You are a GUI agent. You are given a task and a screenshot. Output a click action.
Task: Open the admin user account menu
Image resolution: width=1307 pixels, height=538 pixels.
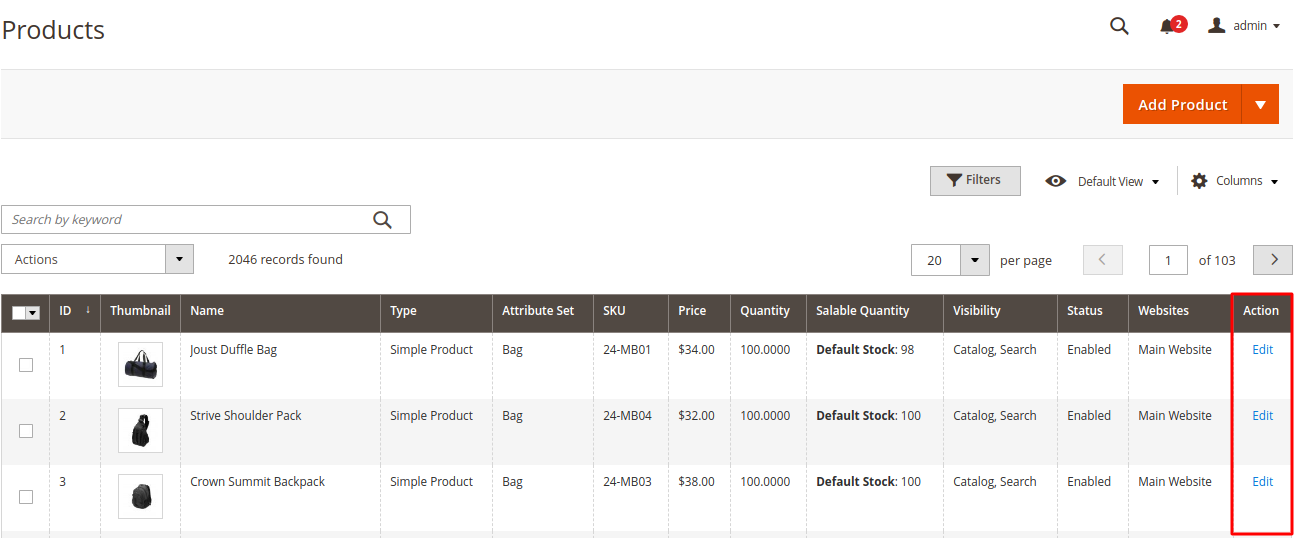click(x=1244, y=26)
